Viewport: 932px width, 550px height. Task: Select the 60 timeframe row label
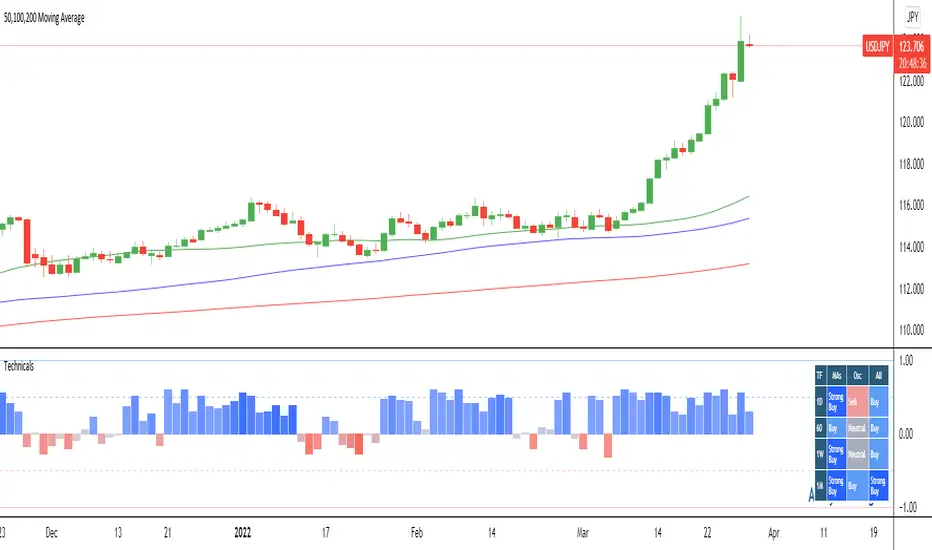click(x=820, y=428)
